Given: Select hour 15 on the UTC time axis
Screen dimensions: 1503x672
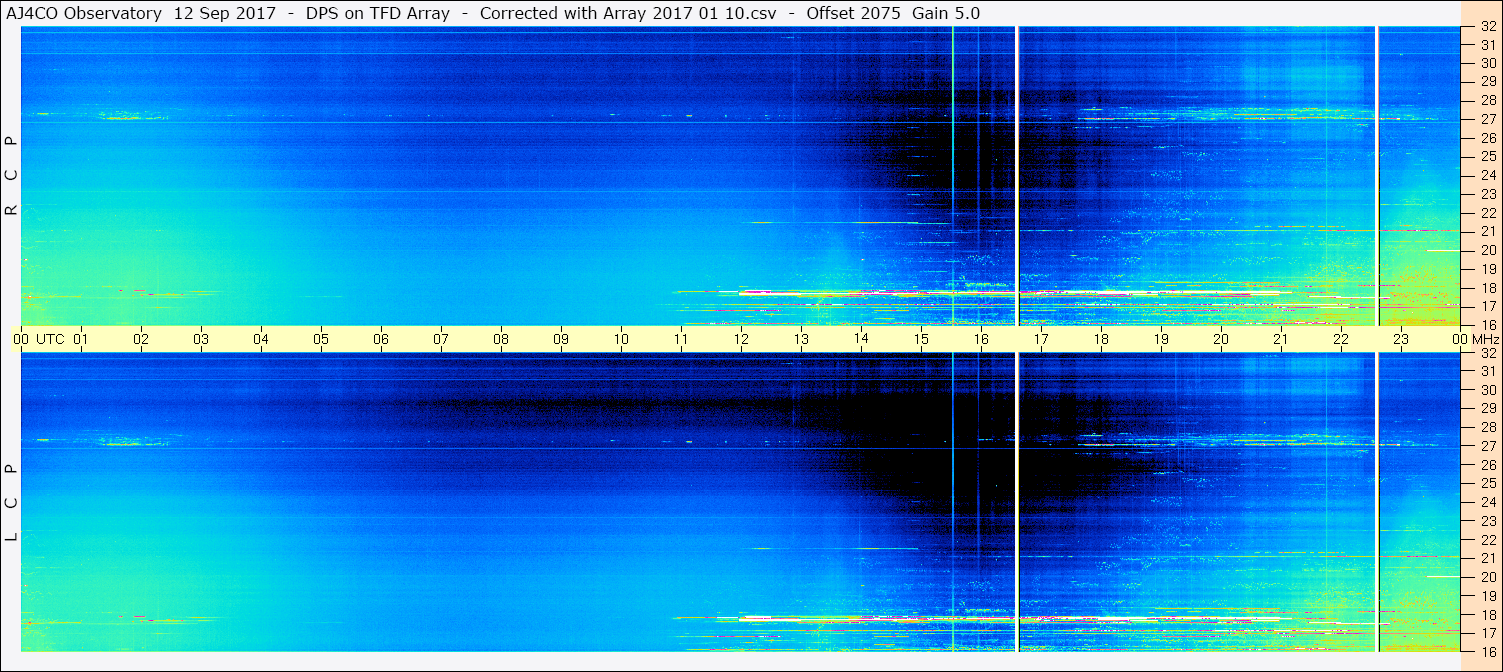Looking at the screenshot, I should [x=921, y=340].
